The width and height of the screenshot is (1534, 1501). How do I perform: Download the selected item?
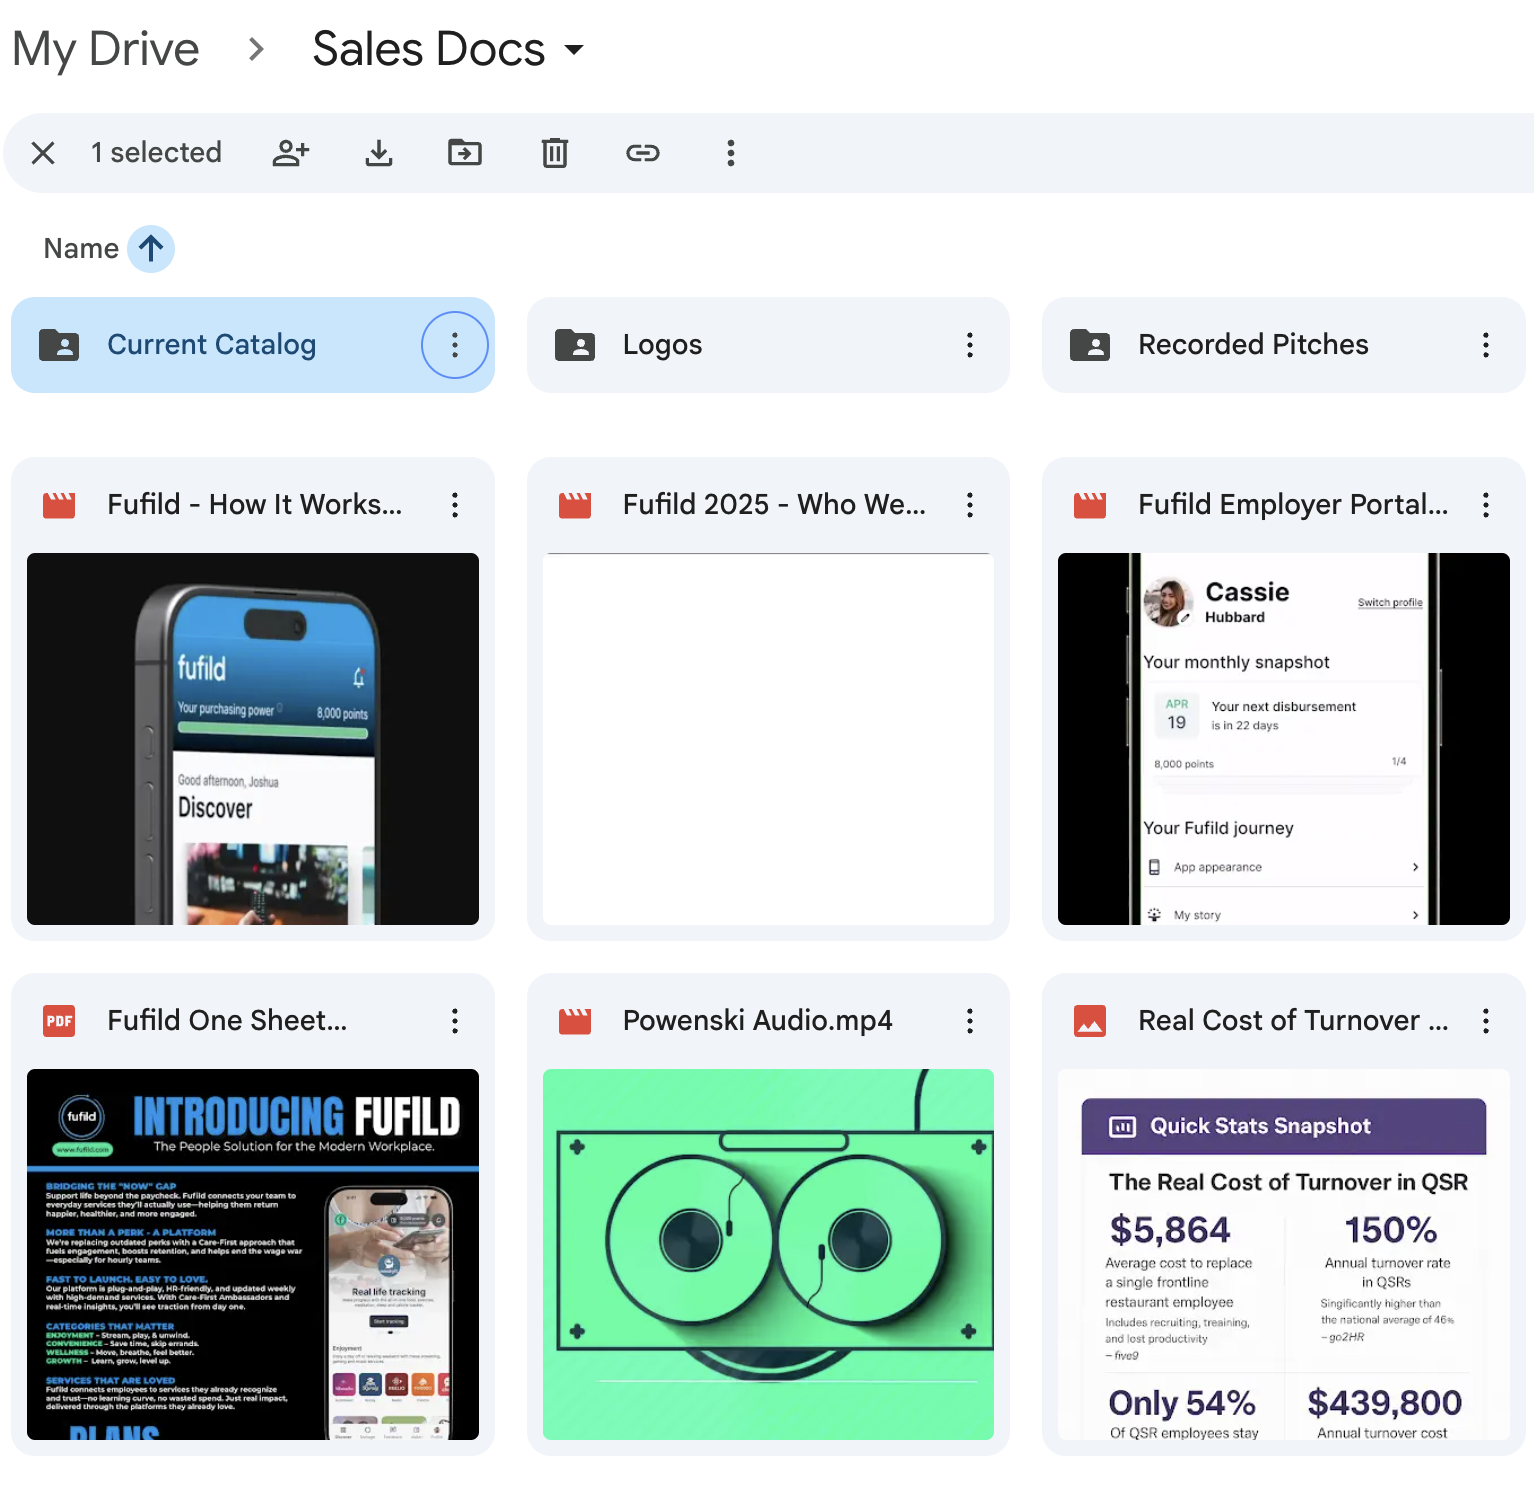coord(379,153)
